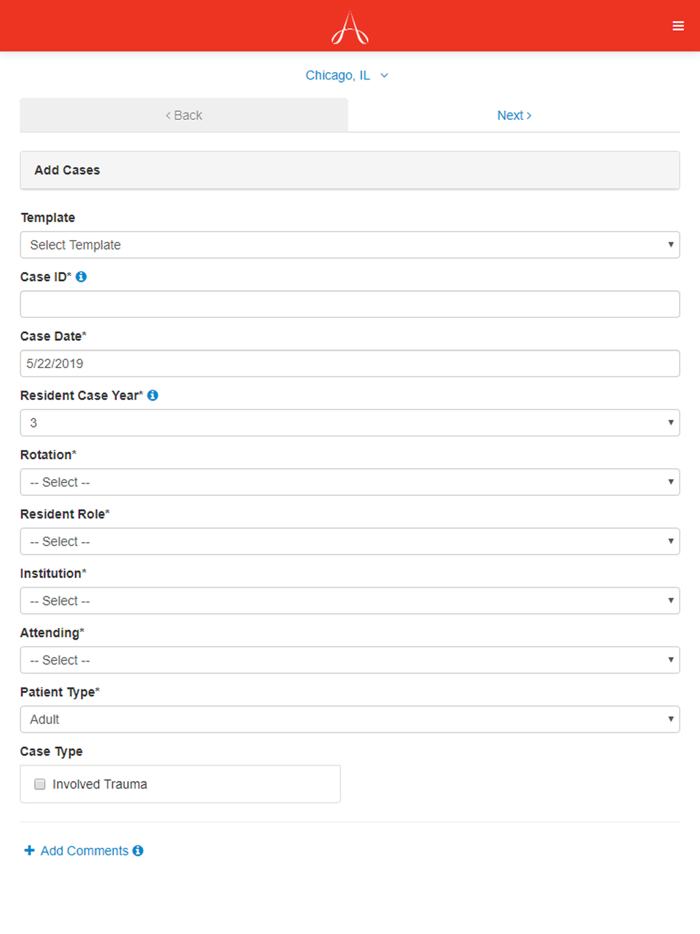Click info icon beside Resident Case Year
Screen dimensions: 700x934
point(151,395)
